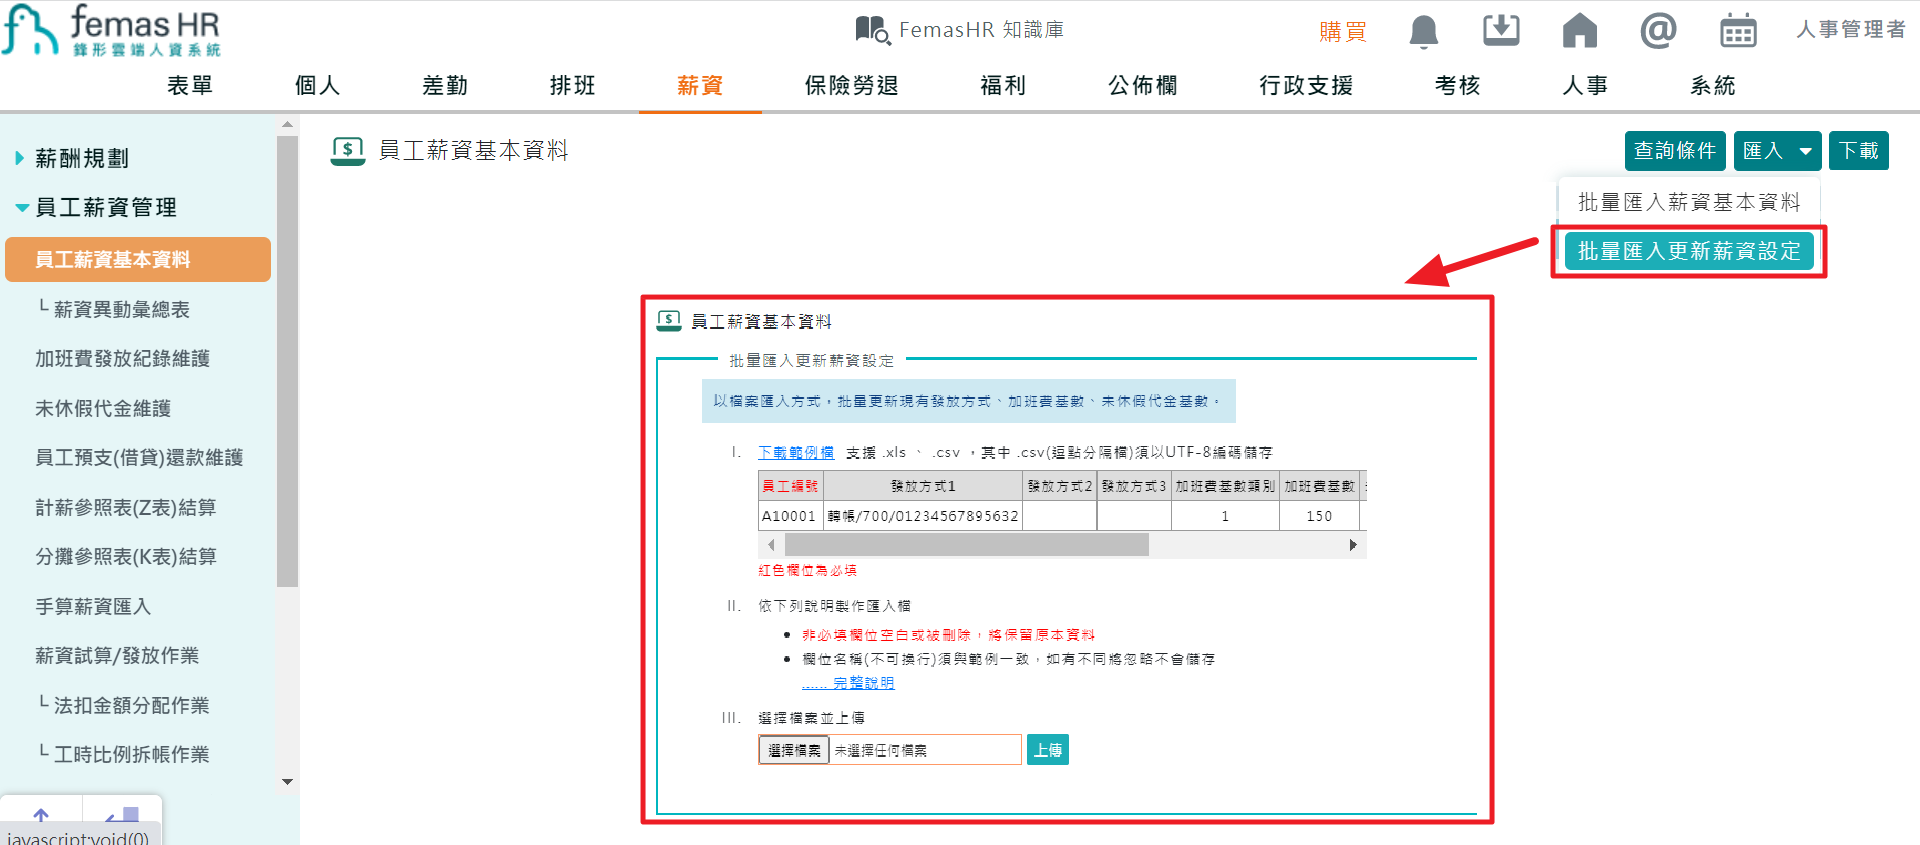Viewport: 1920px width, 845px height.
Task: Open 手算薪資匯入 in sidebar
Action: [x=93, y=606]
